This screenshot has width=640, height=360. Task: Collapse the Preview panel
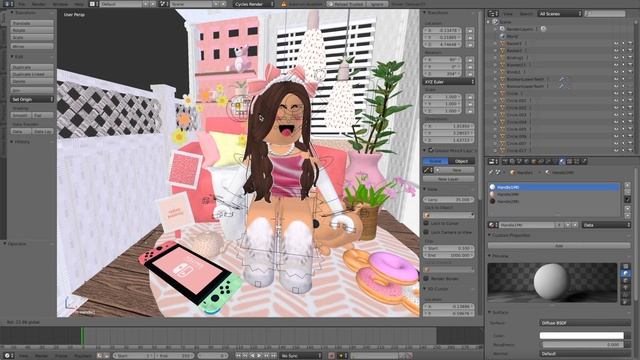498,256
